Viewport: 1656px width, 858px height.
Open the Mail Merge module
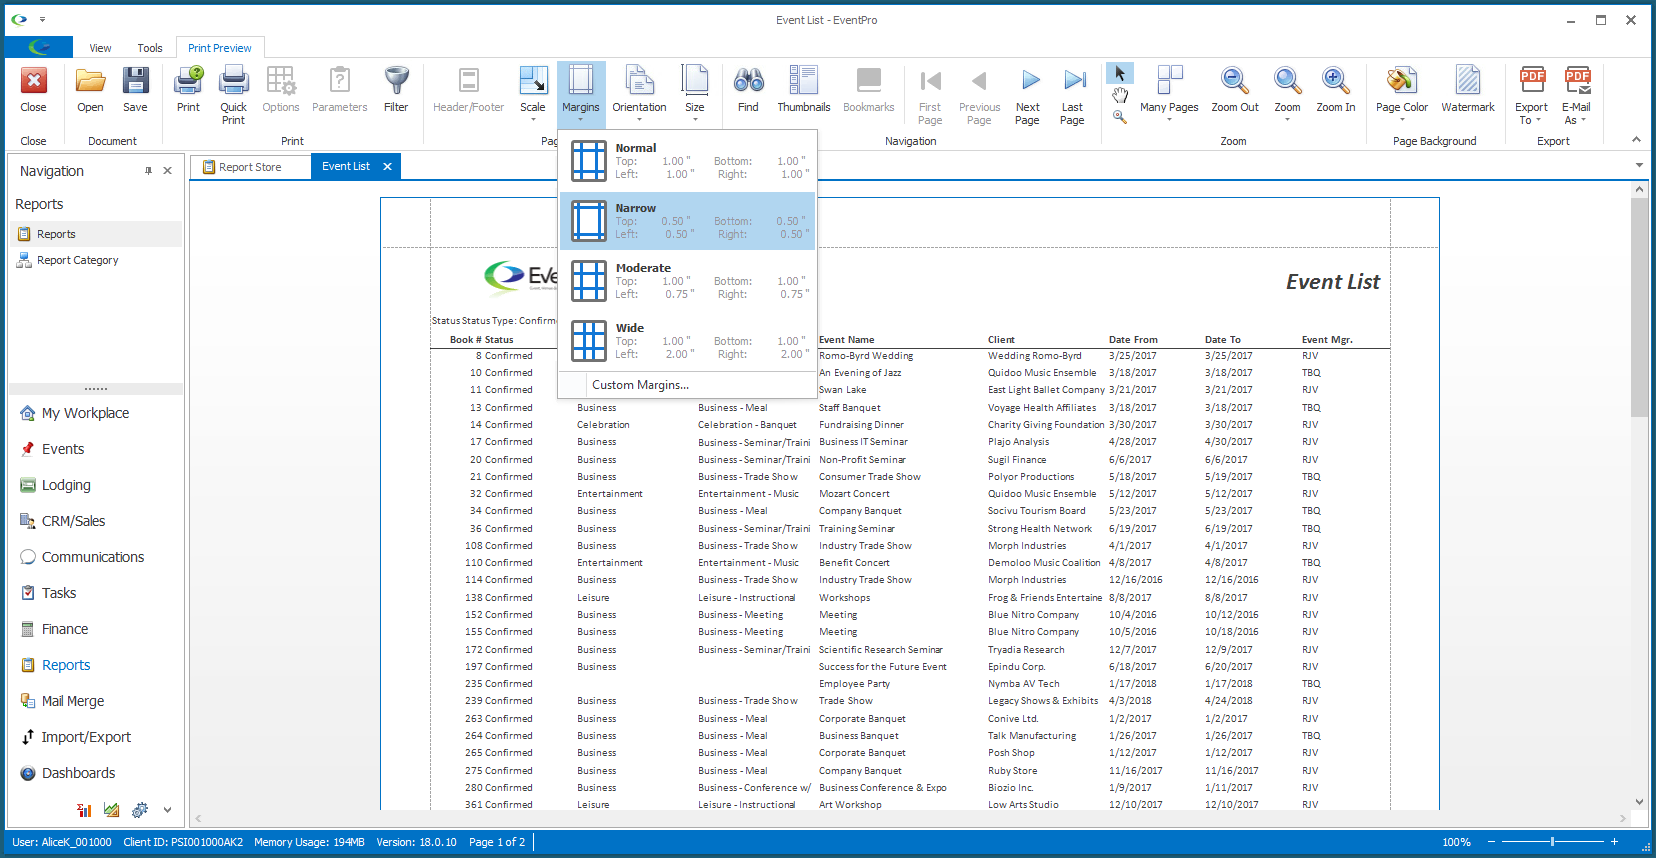click(73, 701)
